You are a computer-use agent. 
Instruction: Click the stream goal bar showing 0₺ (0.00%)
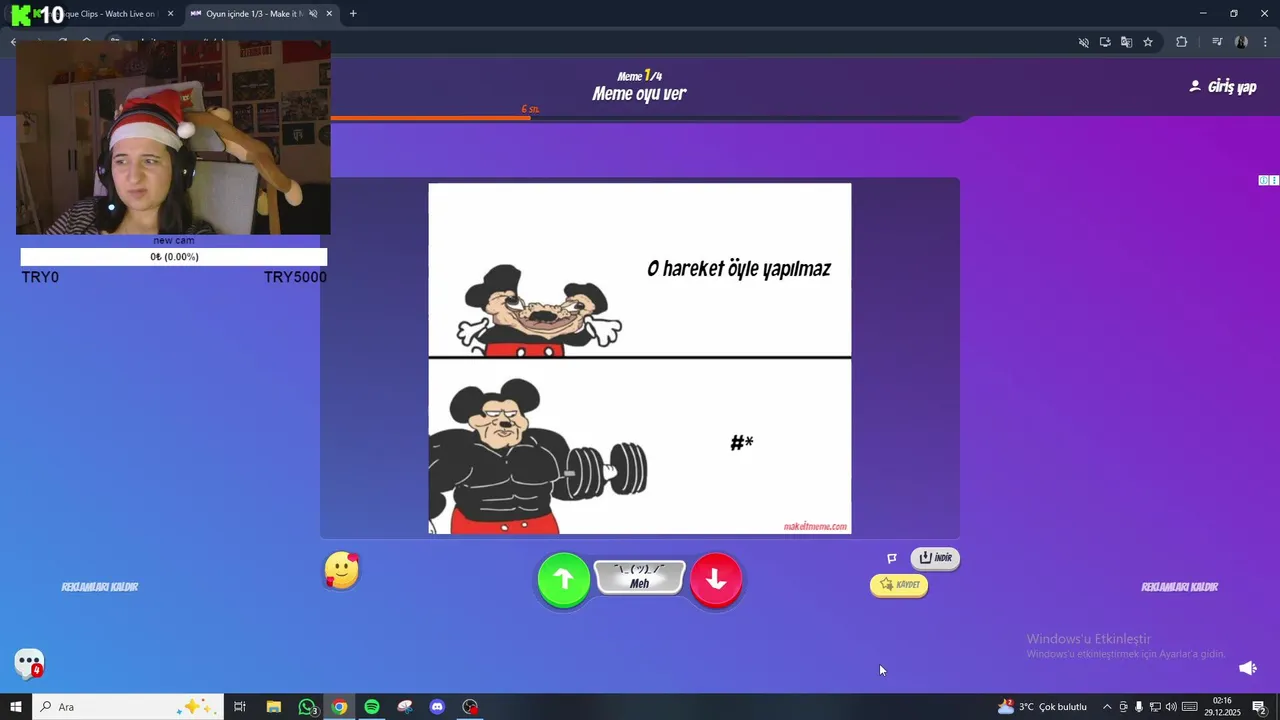pos(174,257)
